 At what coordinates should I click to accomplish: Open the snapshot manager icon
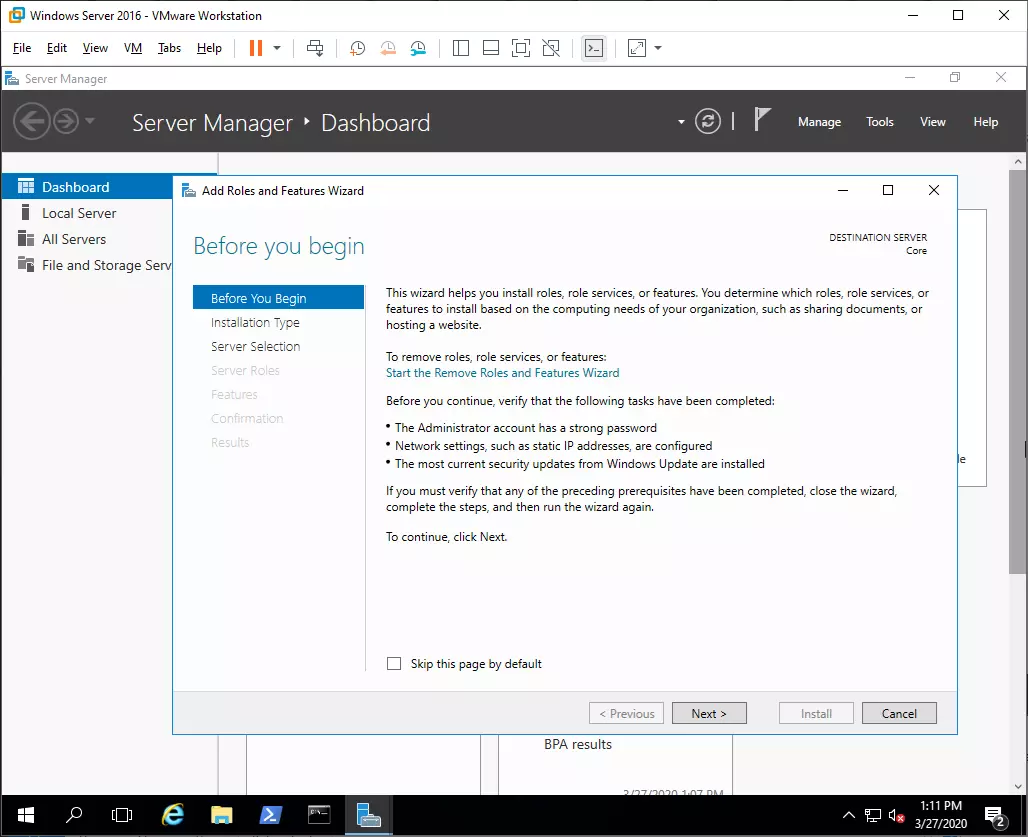pyautogui.click(x=418, y=48)
